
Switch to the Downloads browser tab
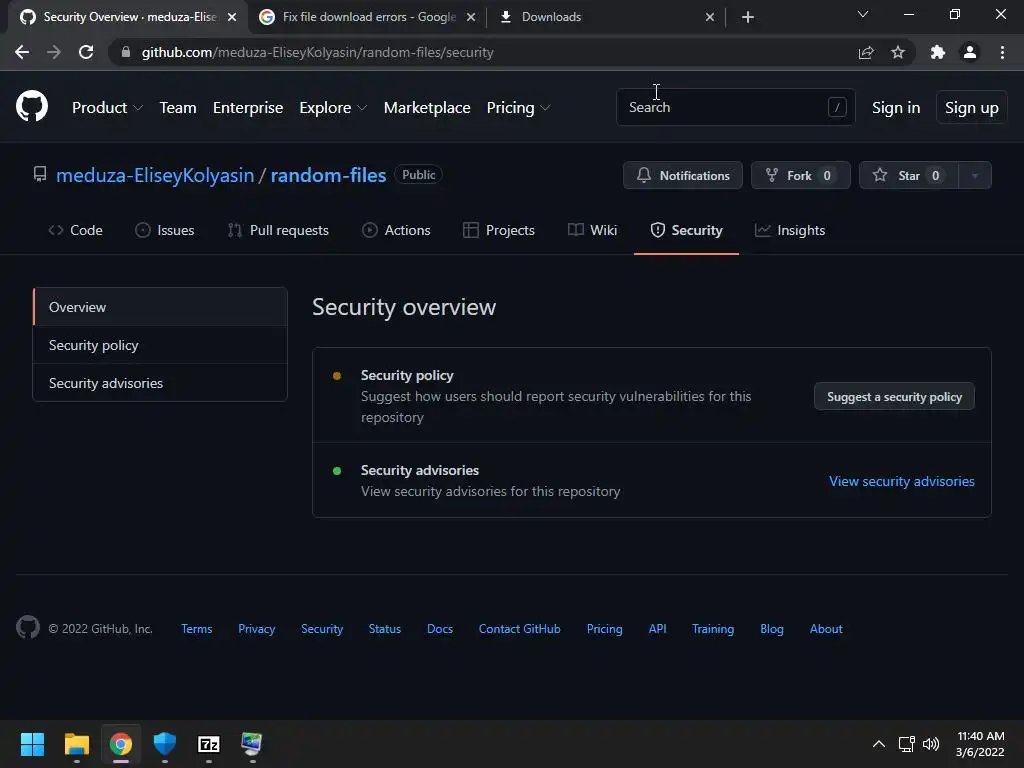coord(604,17)
